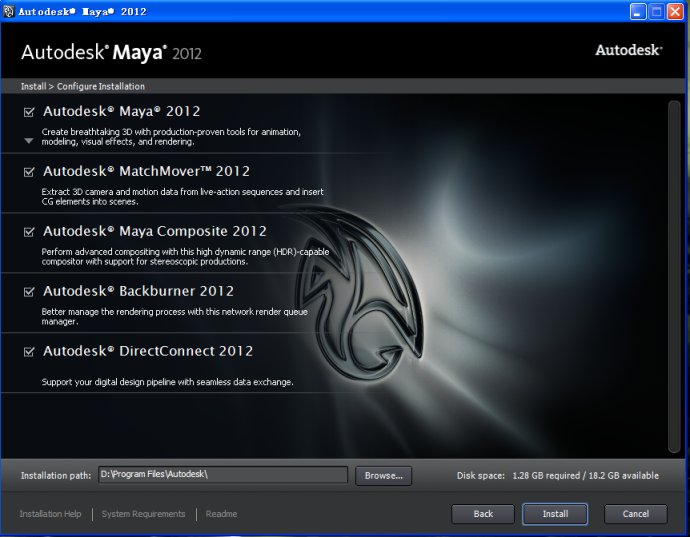Expand the Maya 2012 options triangle
The image size is (690, 537).
tap(29, 141)
